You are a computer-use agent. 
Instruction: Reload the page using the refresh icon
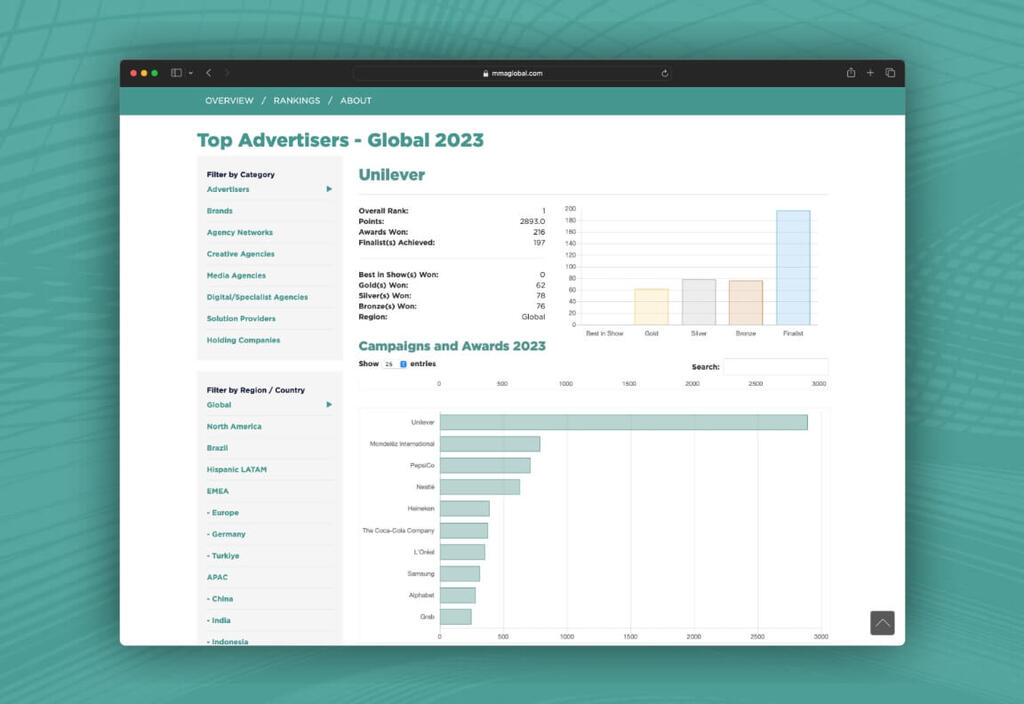tap(665, 73)
